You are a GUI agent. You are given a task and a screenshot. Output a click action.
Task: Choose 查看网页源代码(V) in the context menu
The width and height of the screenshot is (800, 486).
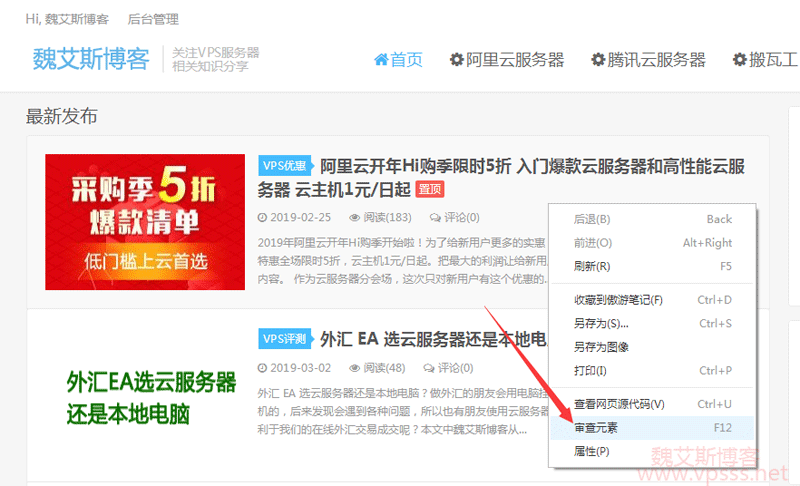(x=618, y=404)
